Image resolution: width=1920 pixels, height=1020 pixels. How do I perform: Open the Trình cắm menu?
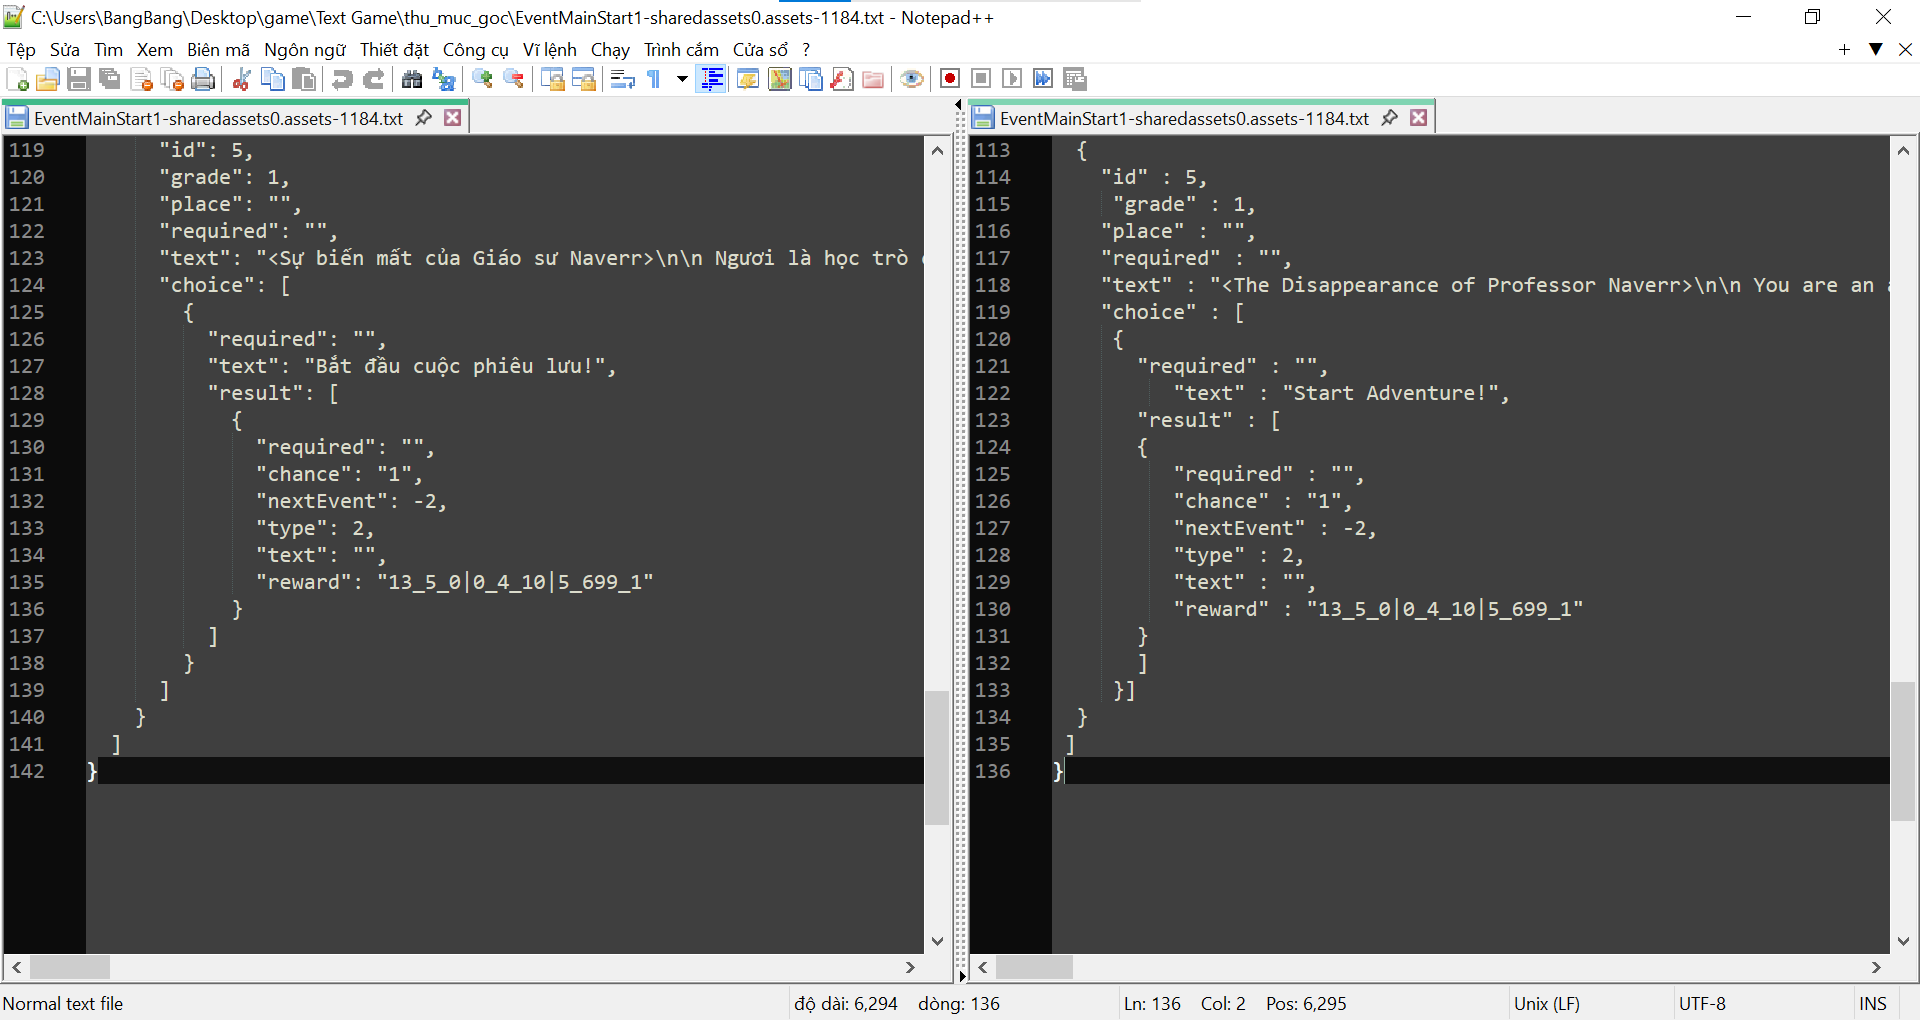[681, 50]
